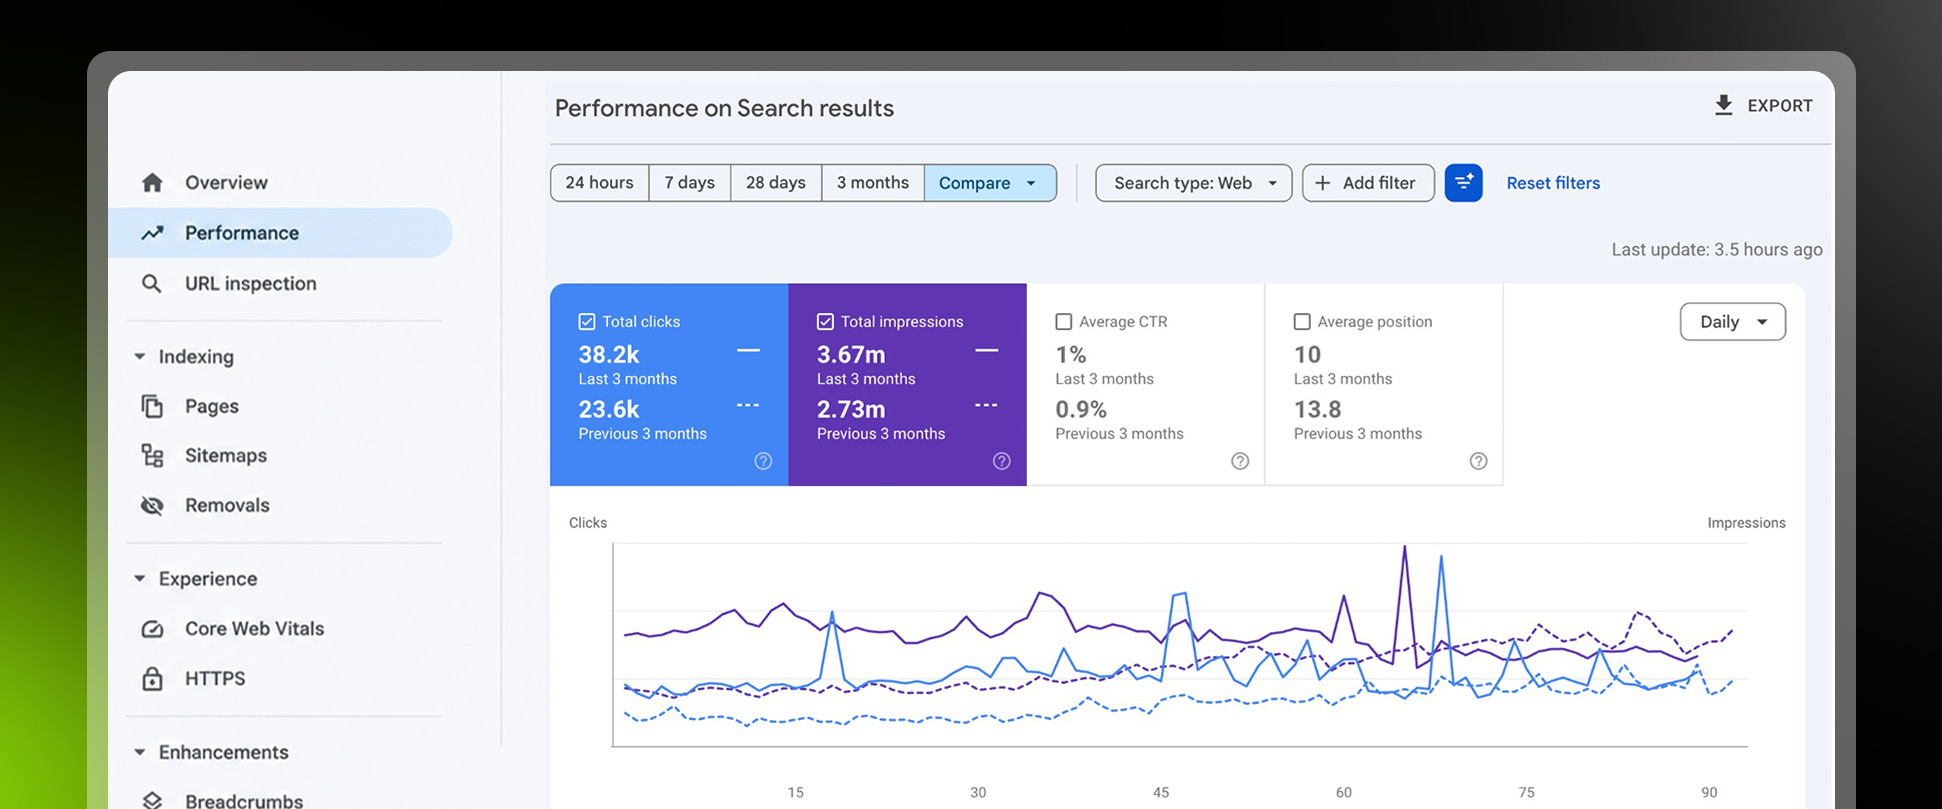The image size is (1942, 809).
Task: Click the Export download icon
Action: pos(1724,105)
